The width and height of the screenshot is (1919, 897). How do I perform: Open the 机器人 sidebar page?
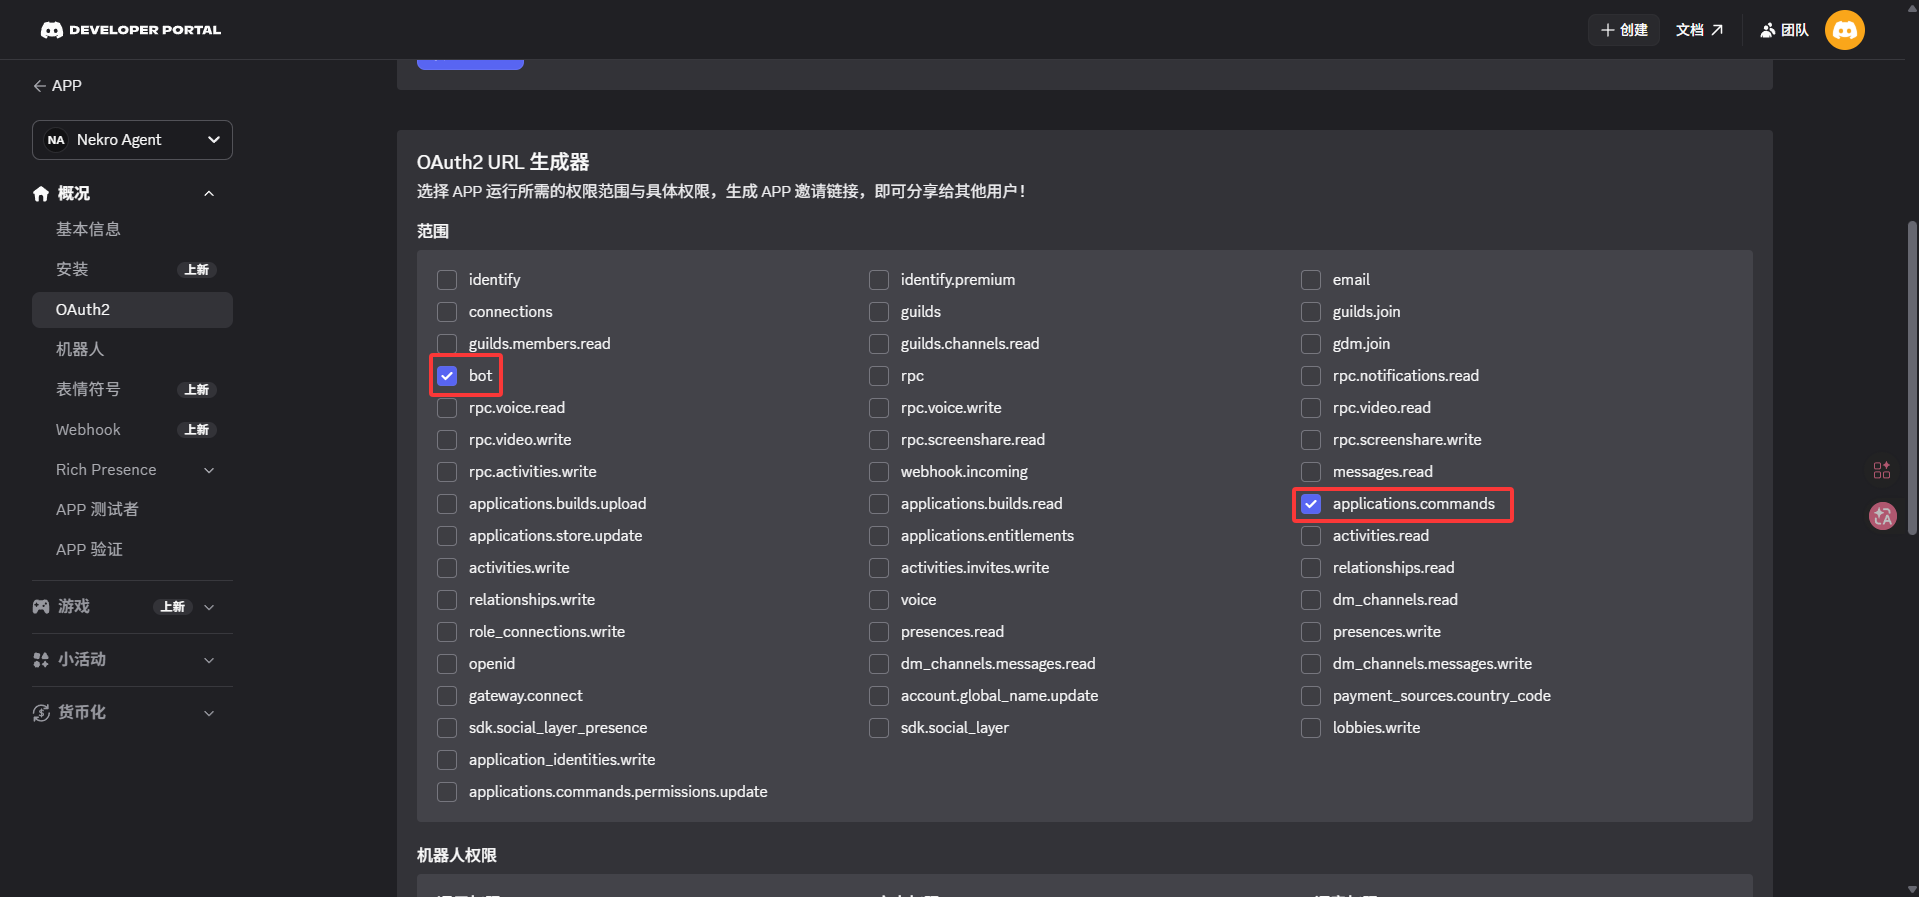pyautogui.click(x=80, y=349)
